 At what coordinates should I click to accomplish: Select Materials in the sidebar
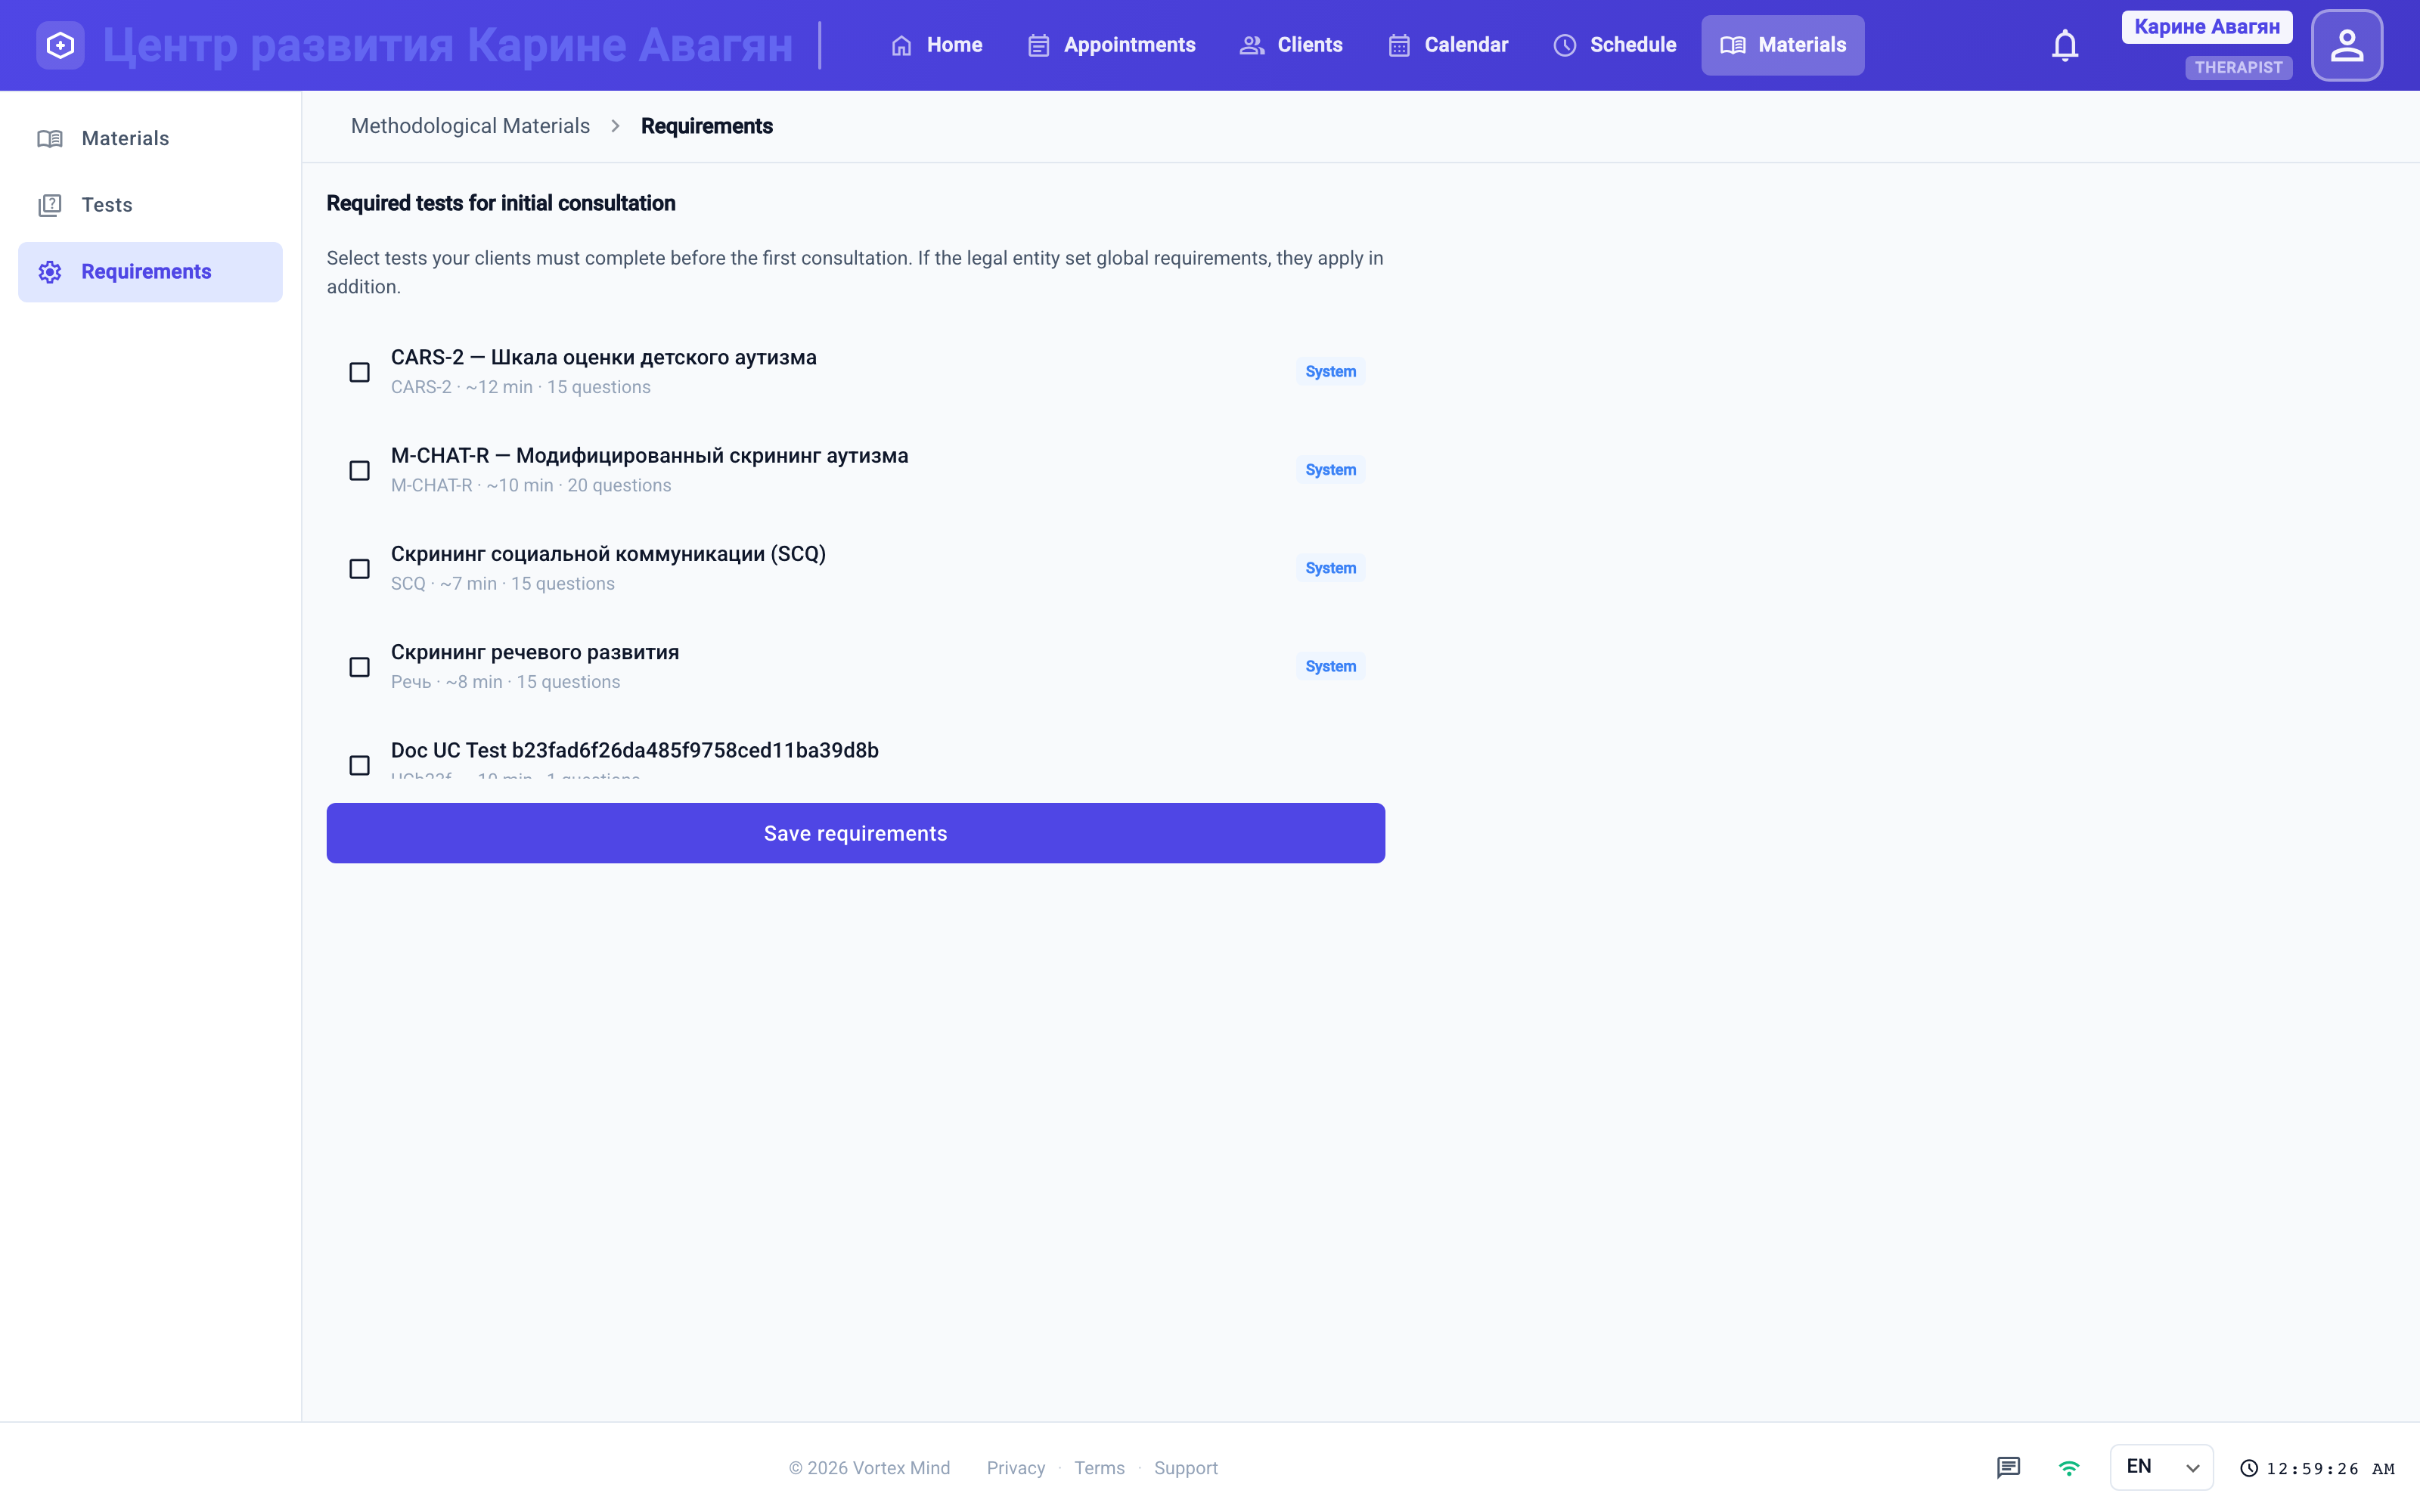coord(150,138)
